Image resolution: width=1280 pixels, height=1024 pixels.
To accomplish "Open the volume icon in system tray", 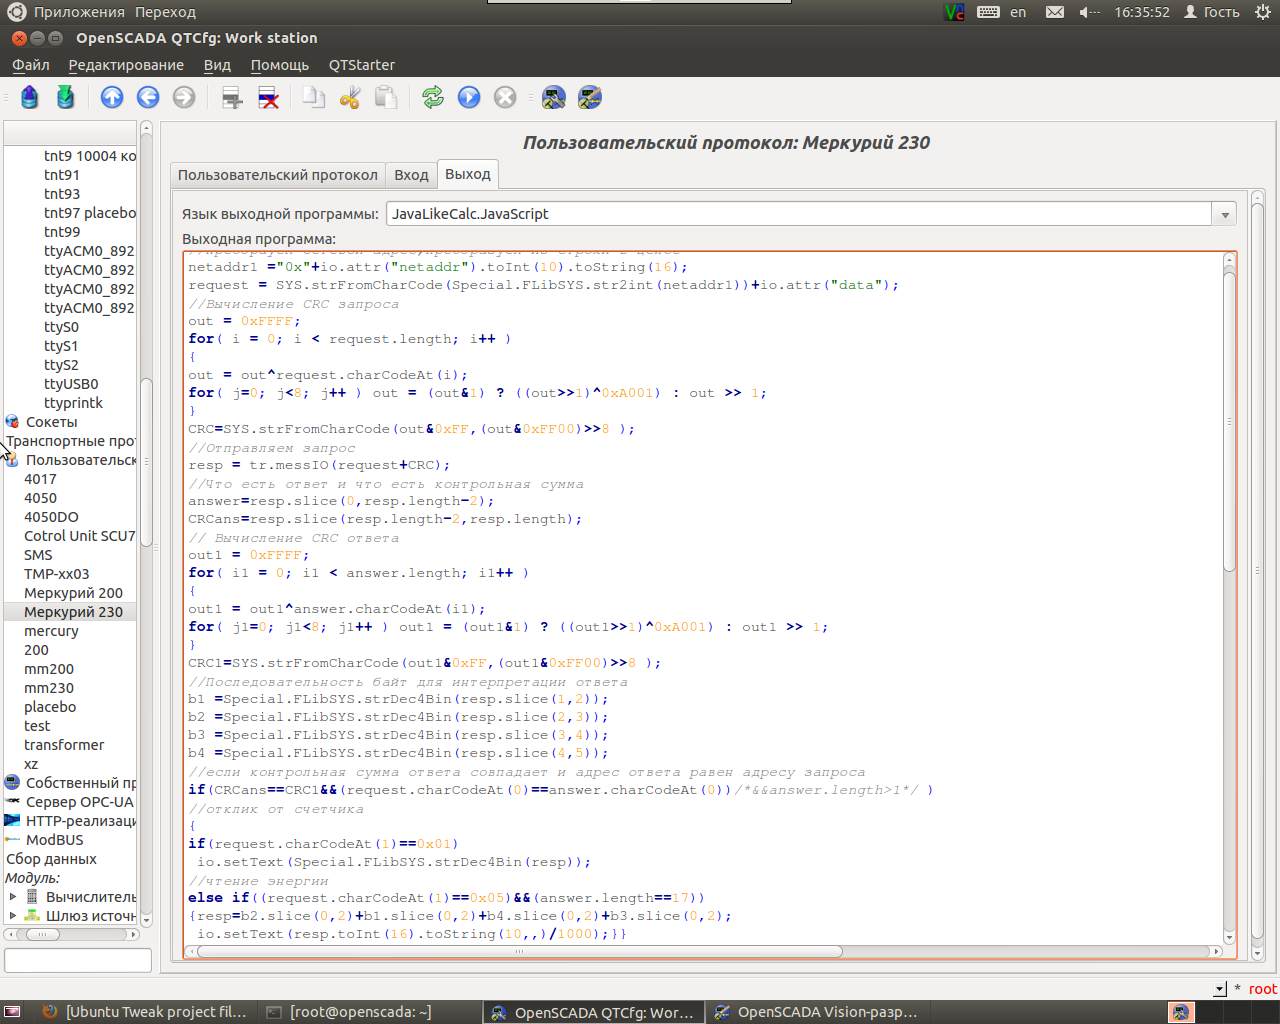I will [x=1088, y=12].
